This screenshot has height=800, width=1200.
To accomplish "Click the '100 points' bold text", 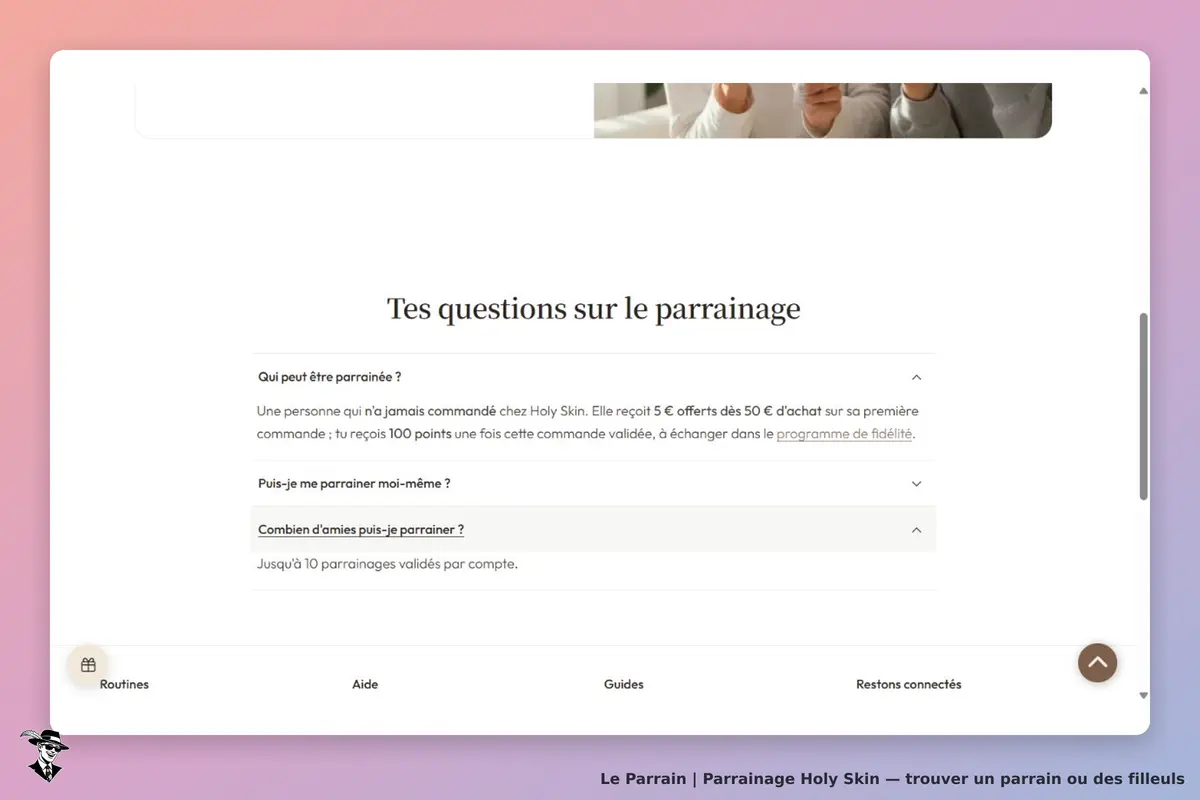I will (420, 434).
